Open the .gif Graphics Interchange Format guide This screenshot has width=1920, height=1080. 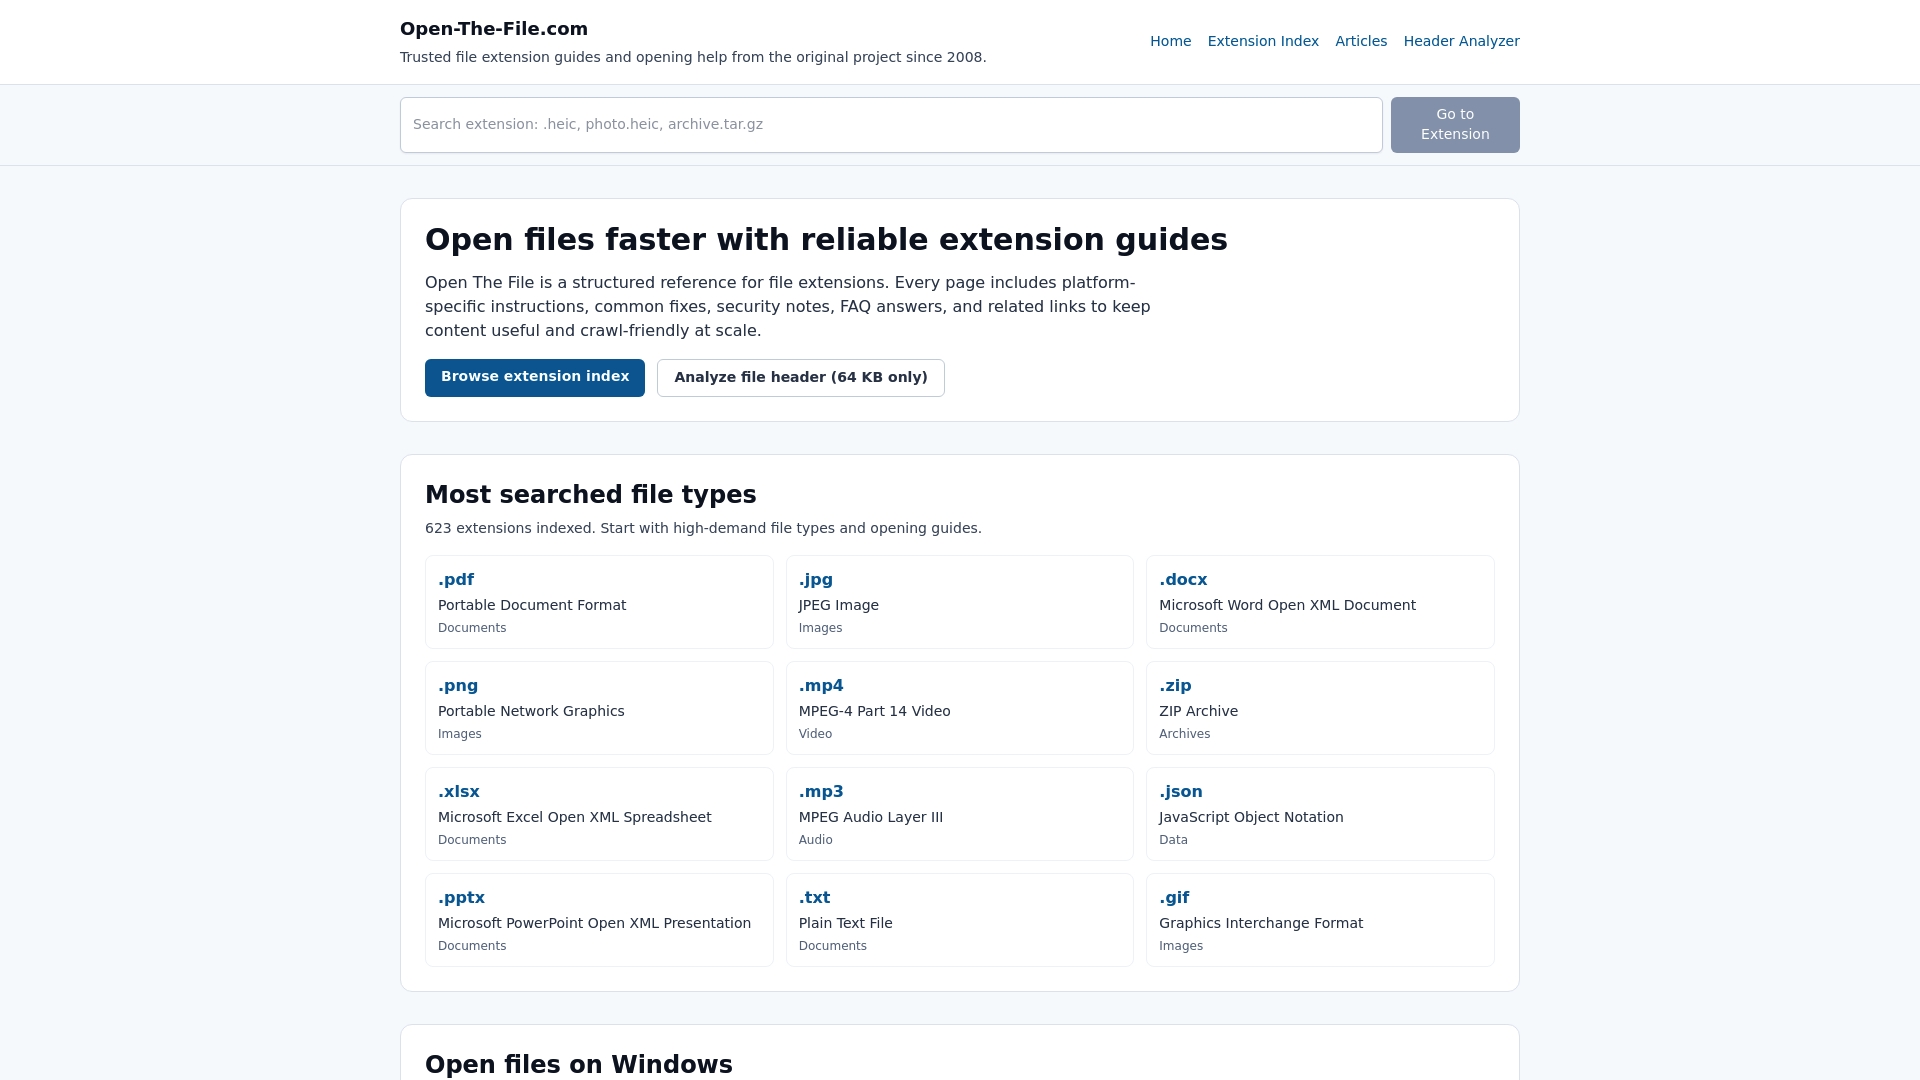click(1174, 898)
